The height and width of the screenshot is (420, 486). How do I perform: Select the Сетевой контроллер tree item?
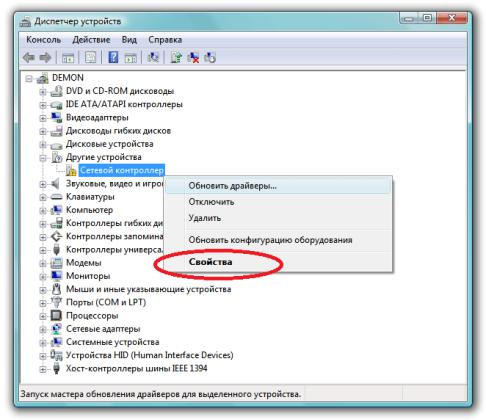(121, 170)
